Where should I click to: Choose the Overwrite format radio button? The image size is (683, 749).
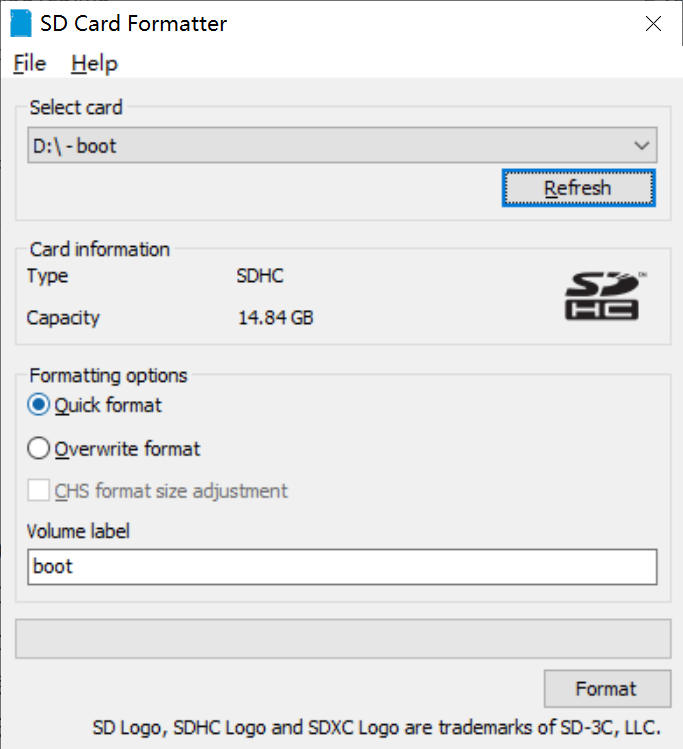pos(40,449)
